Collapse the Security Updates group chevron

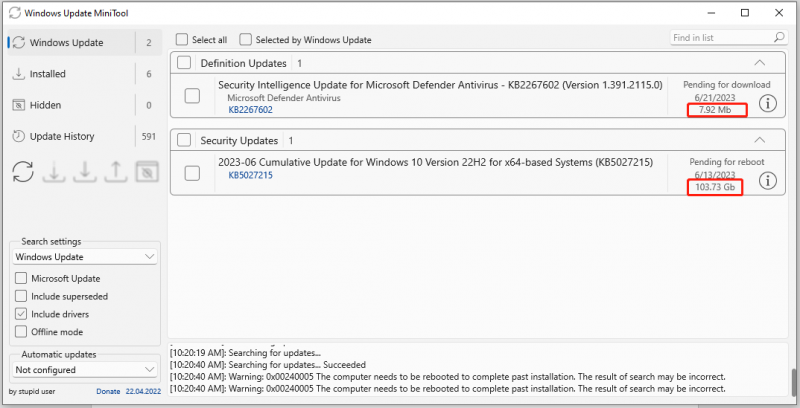pyautogui.click(x=760, y=140)
